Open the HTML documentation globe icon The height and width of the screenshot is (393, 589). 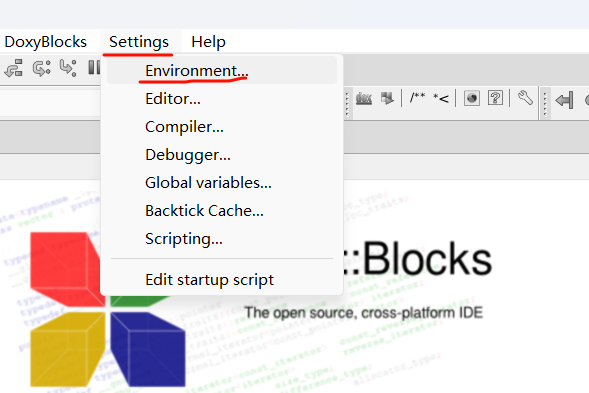pyautogui.click(x=471, y=98)
